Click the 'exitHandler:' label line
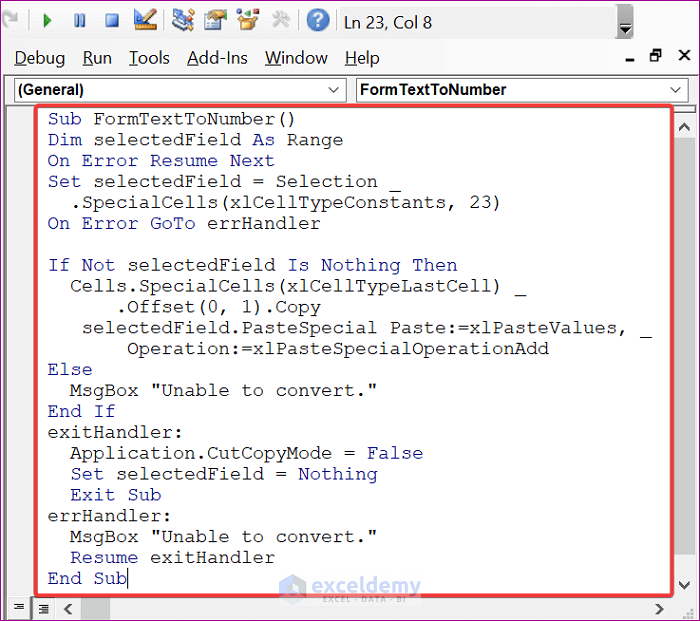 coord(115,432)
